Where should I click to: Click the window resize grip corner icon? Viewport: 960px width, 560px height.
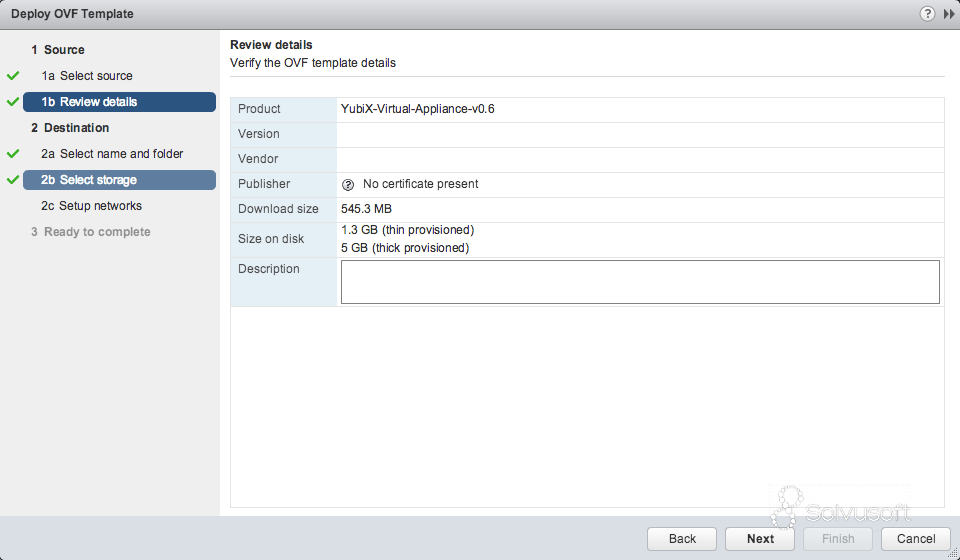click(x=953, y=553)
